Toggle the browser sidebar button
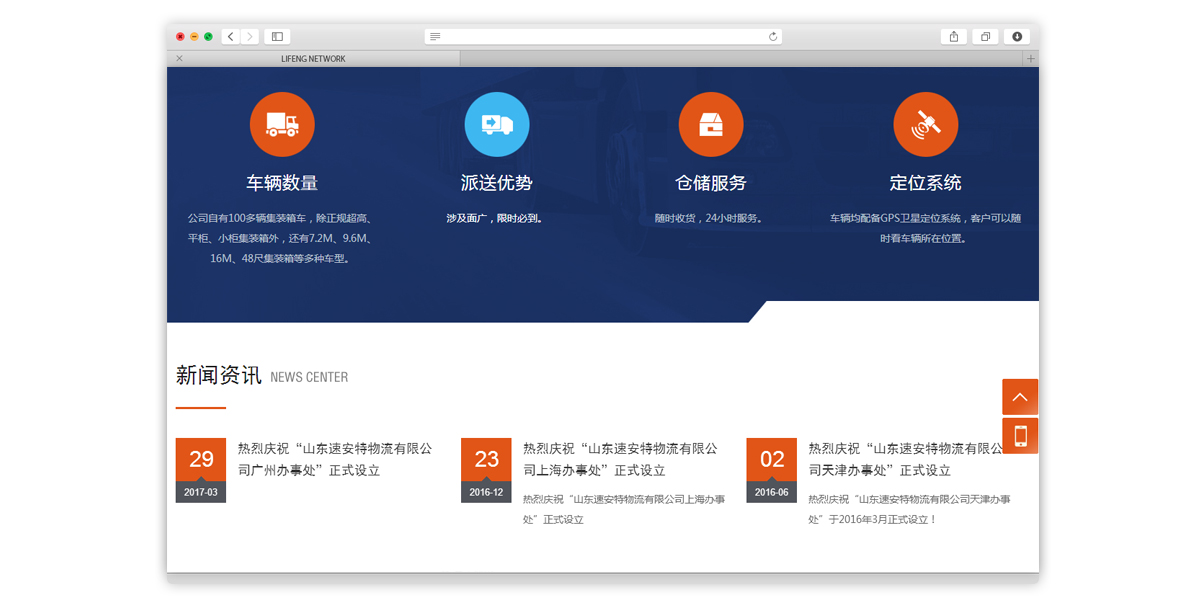Screen dimensions: 1190x613 [278, 36]
